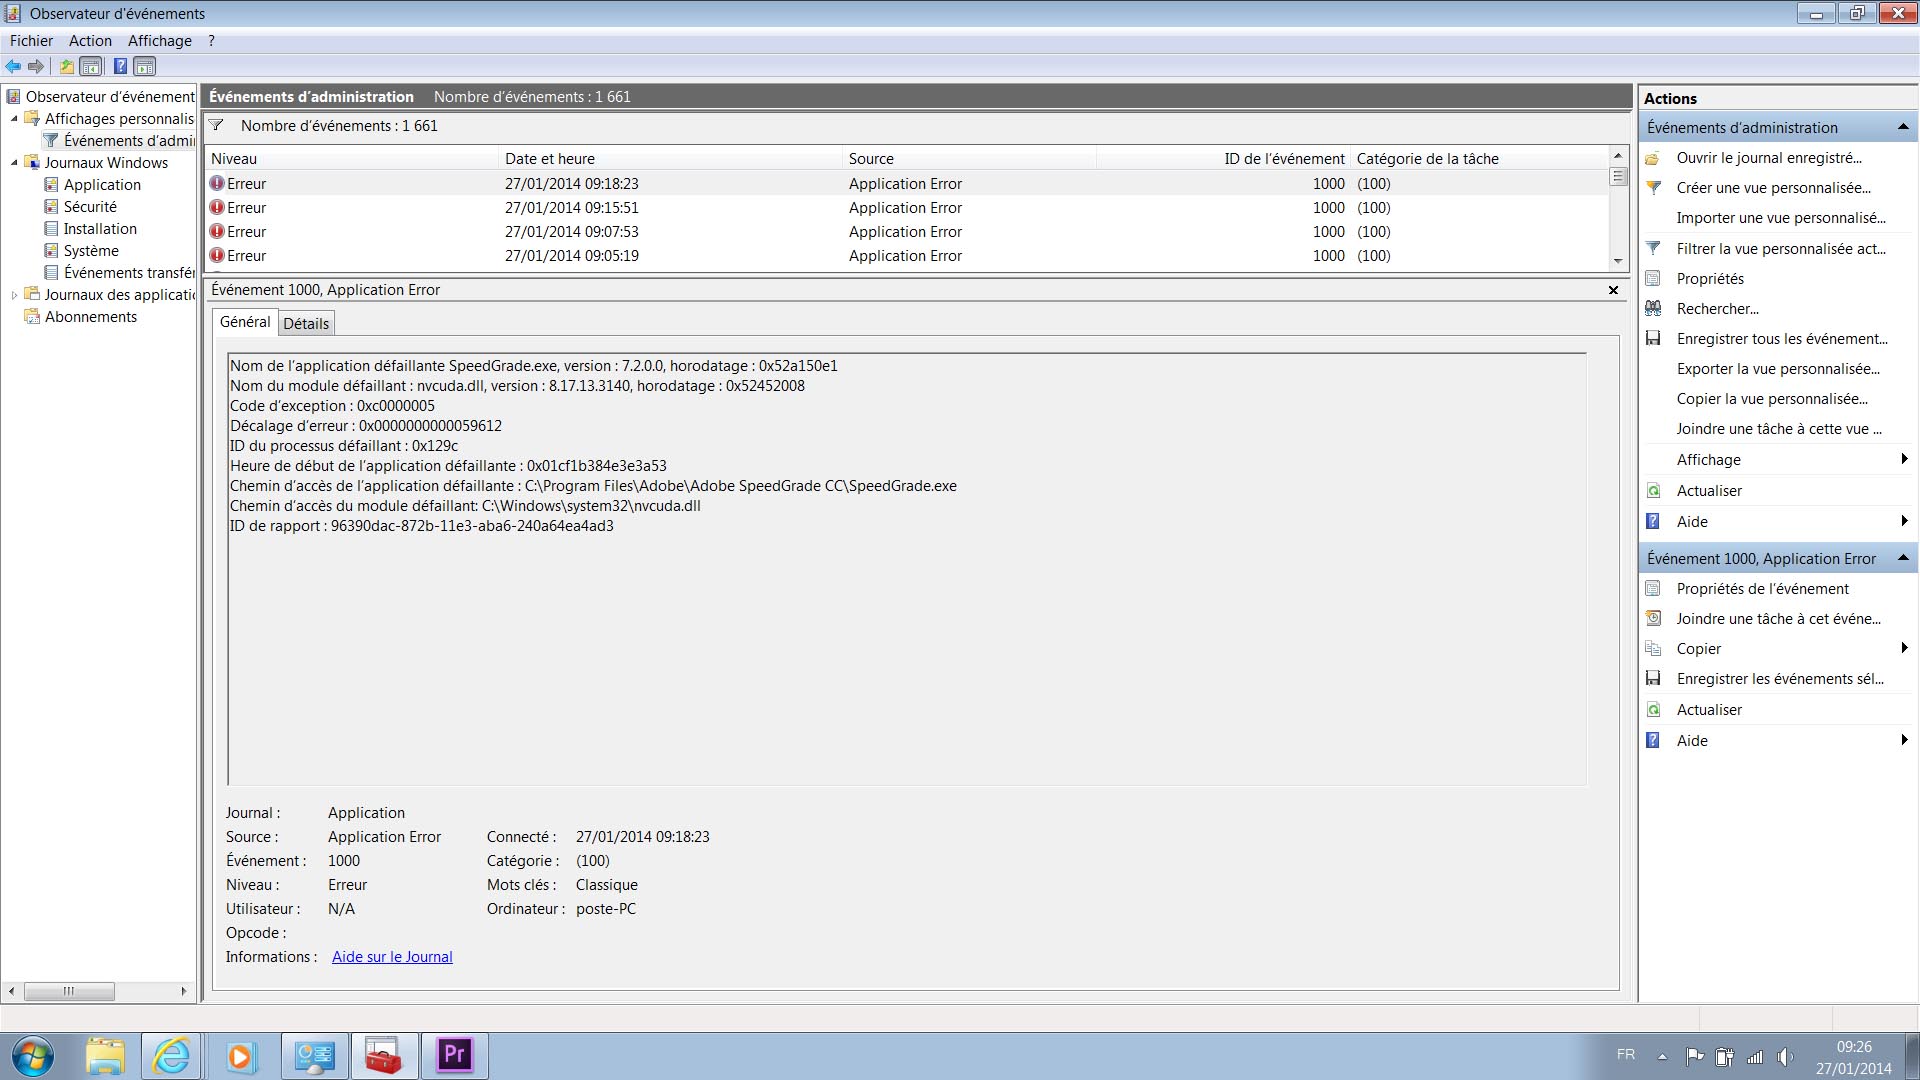
Task: Click the Propriétés icon in the Actions pane
Action: pyautogui.click(x=1654, y=279)
